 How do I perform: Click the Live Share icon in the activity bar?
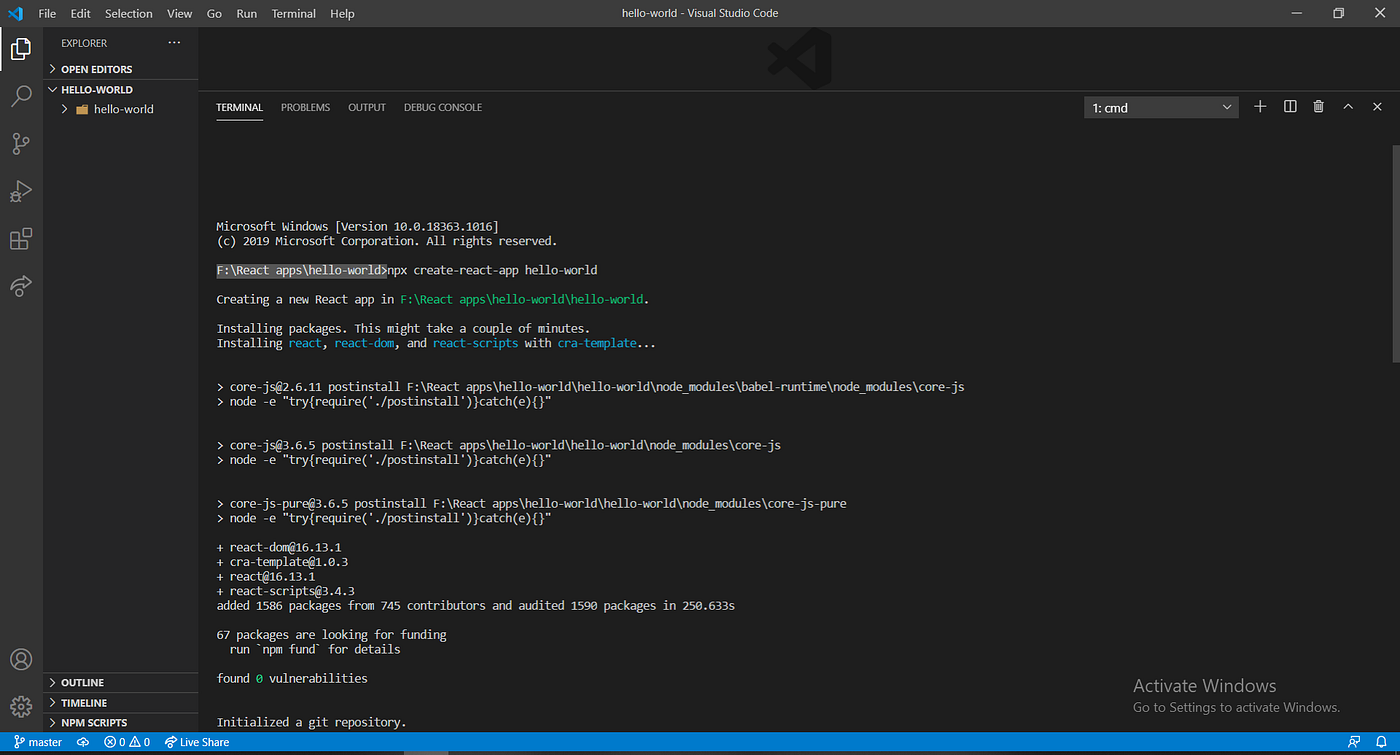pyautogui.click(x=20, y=286)
